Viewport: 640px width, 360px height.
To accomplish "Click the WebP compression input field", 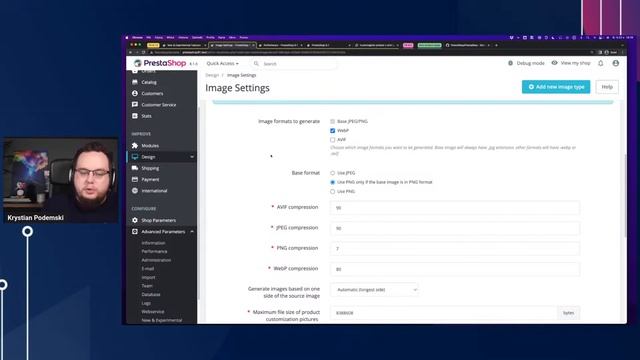I will coord(455,269).
